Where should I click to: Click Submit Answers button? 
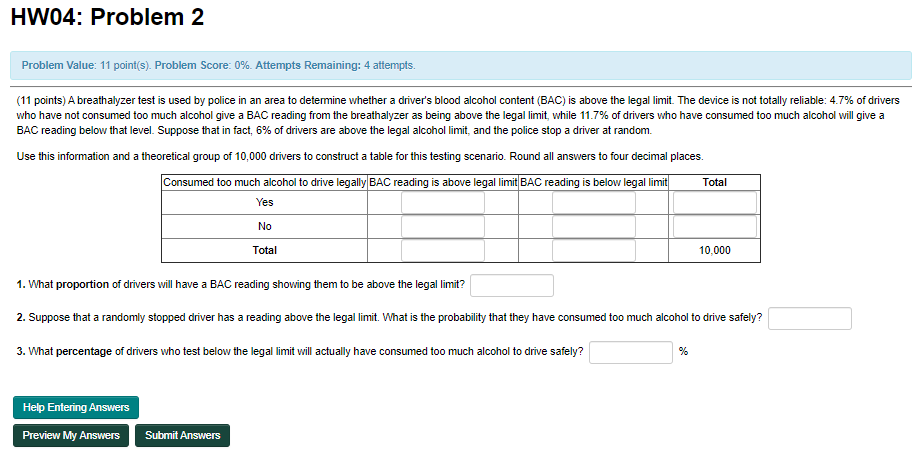point(182,436)
